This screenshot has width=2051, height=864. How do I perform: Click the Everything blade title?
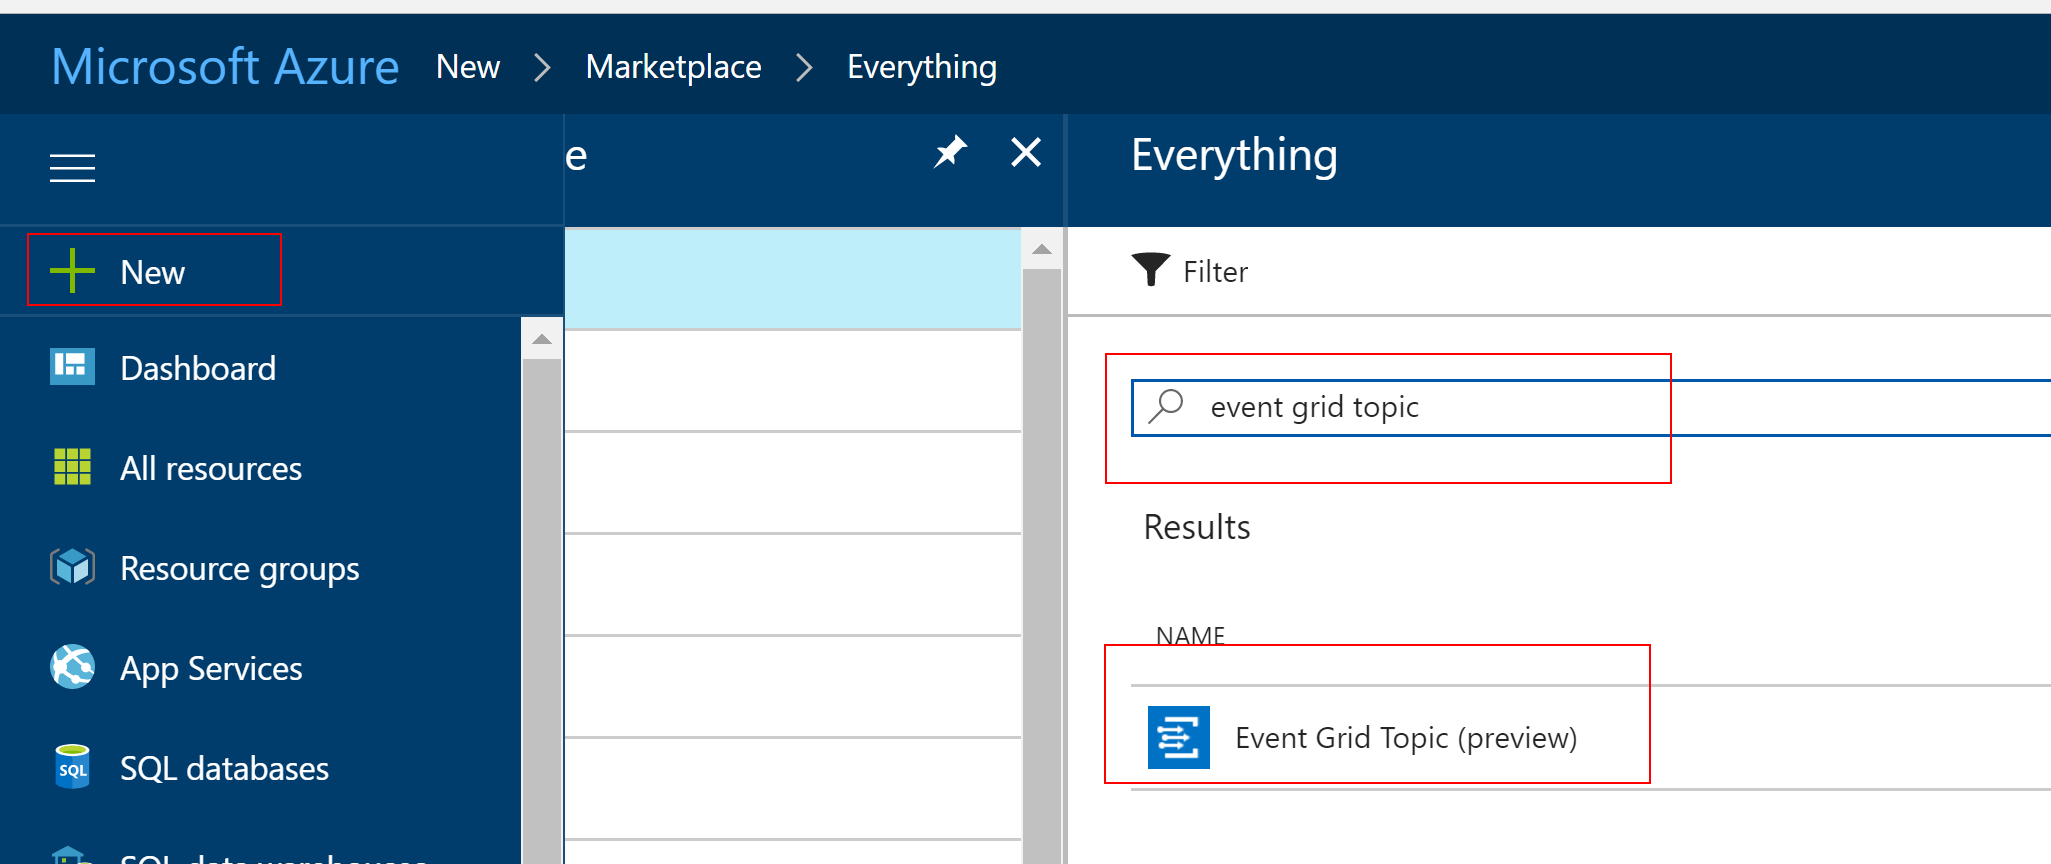click(1234, 156)
